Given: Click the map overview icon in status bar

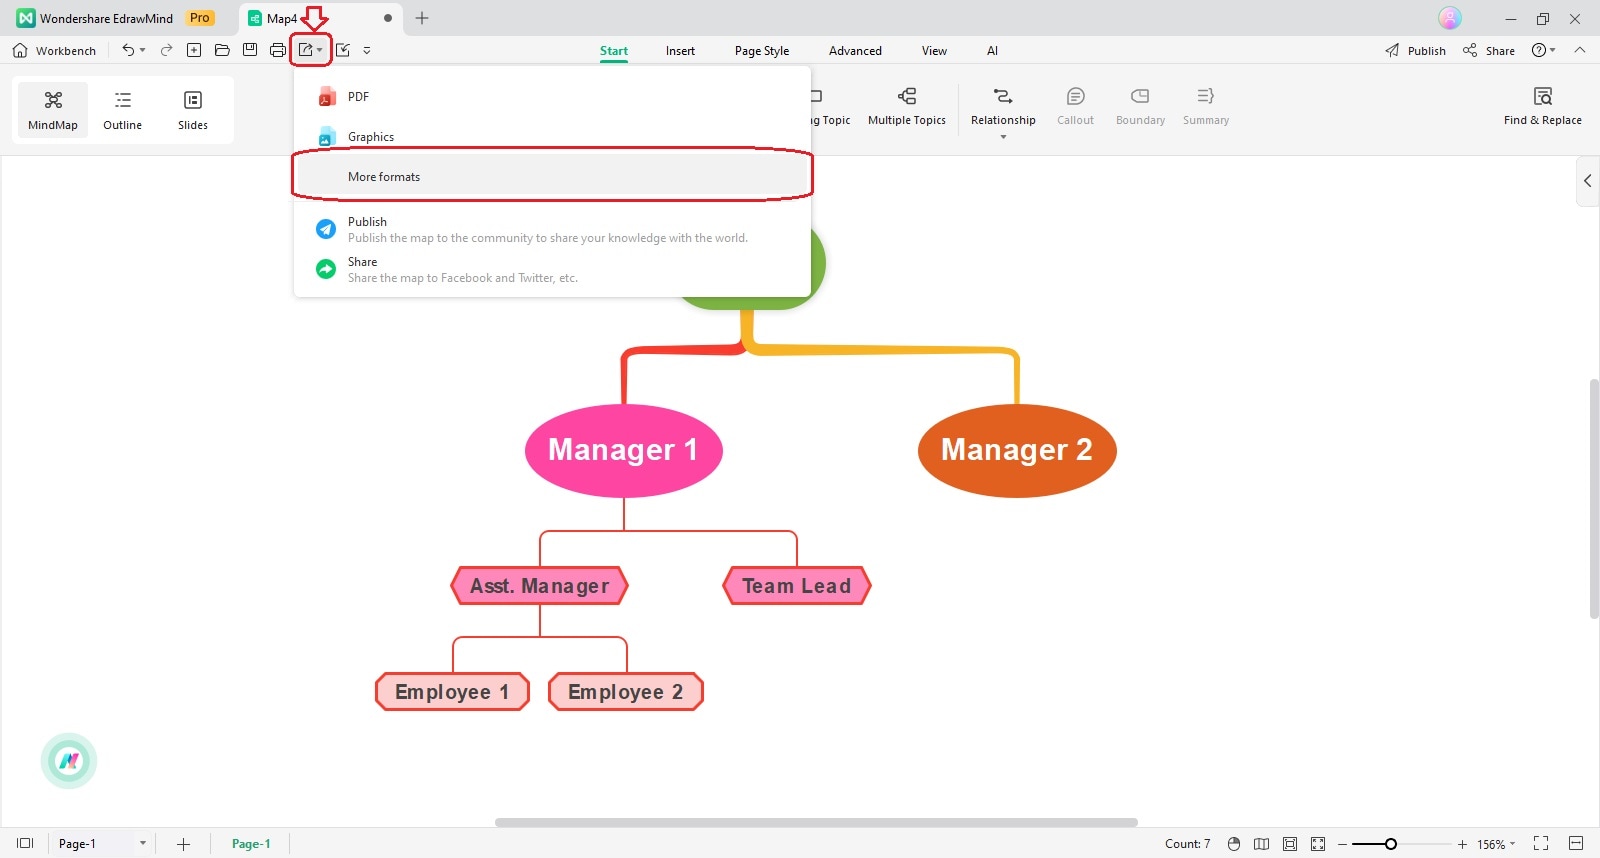Looking at the screenshot, I should 1262,844.
